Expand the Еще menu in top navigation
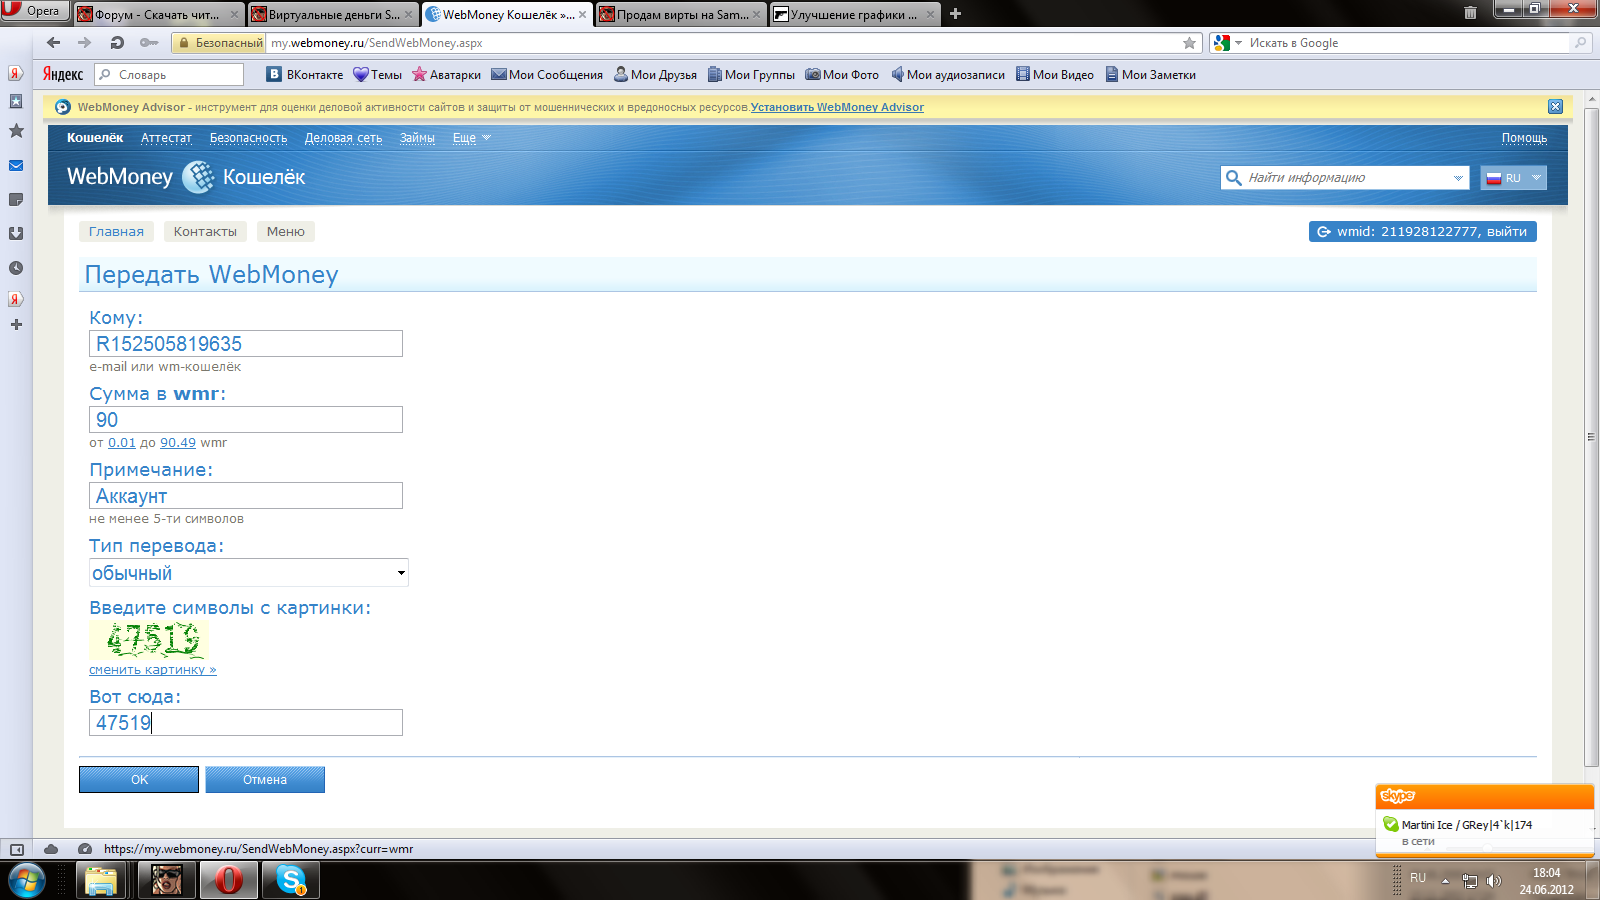The width and height of the screenshot is (1600, 900). click(x=471, y=138)
